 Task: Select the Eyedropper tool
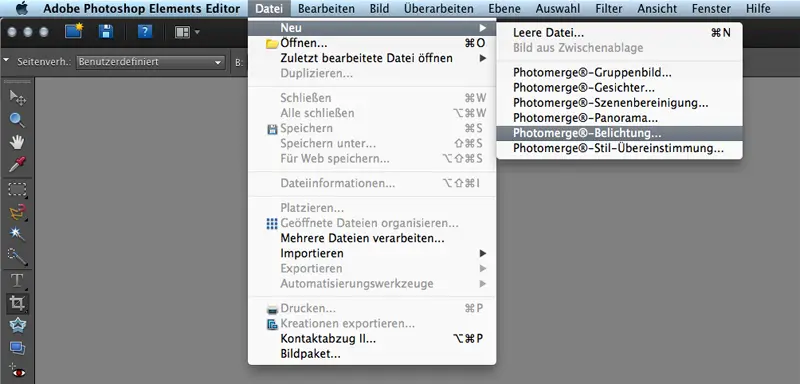tap(17, 165)
